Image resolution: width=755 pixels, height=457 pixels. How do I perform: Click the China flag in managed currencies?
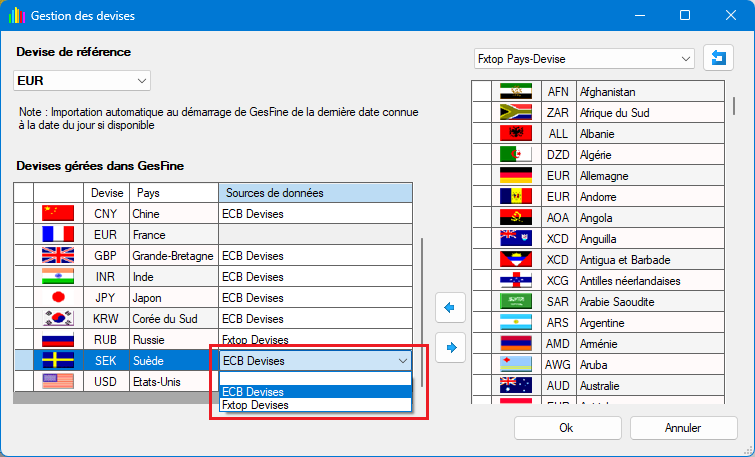tap(58, 213)
